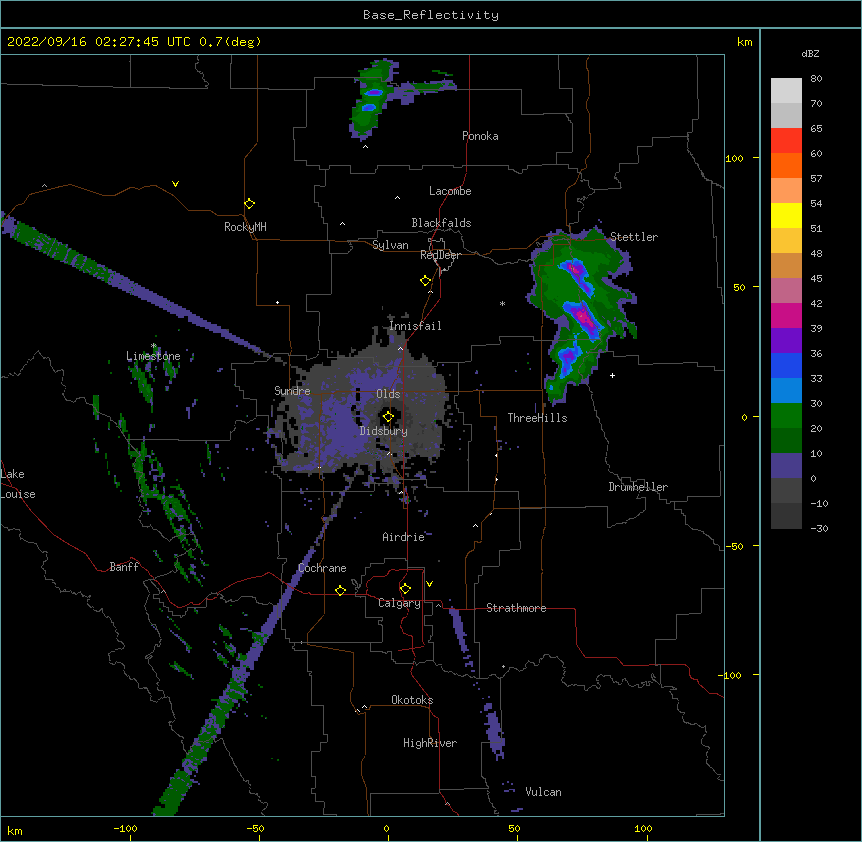Click the Lacombe town label
Viewport: 862px width, 842px height.
click(x=450, y=191)
